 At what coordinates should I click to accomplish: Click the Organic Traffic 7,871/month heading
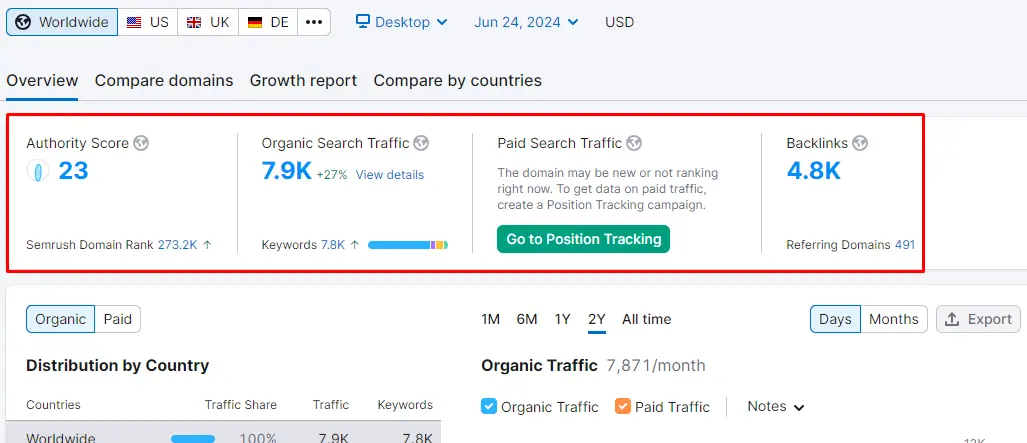593,365
